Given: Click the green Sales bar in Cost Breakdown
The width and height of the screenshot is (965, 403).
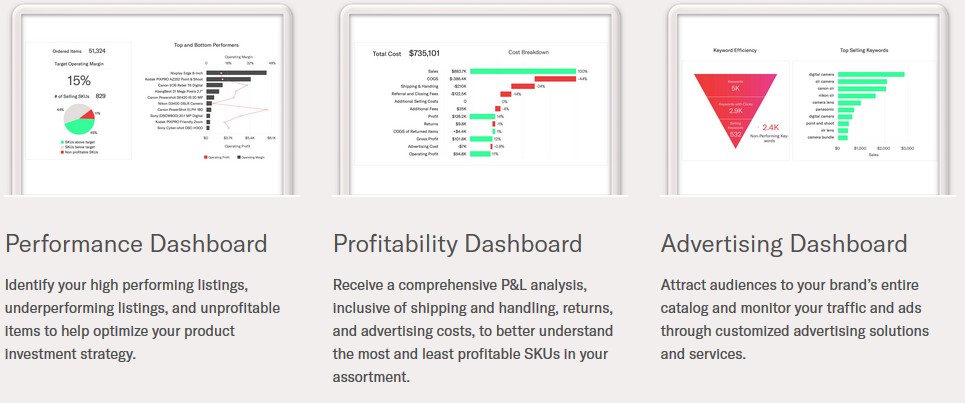Looking at the screenshot, I should tap(523, 71).
